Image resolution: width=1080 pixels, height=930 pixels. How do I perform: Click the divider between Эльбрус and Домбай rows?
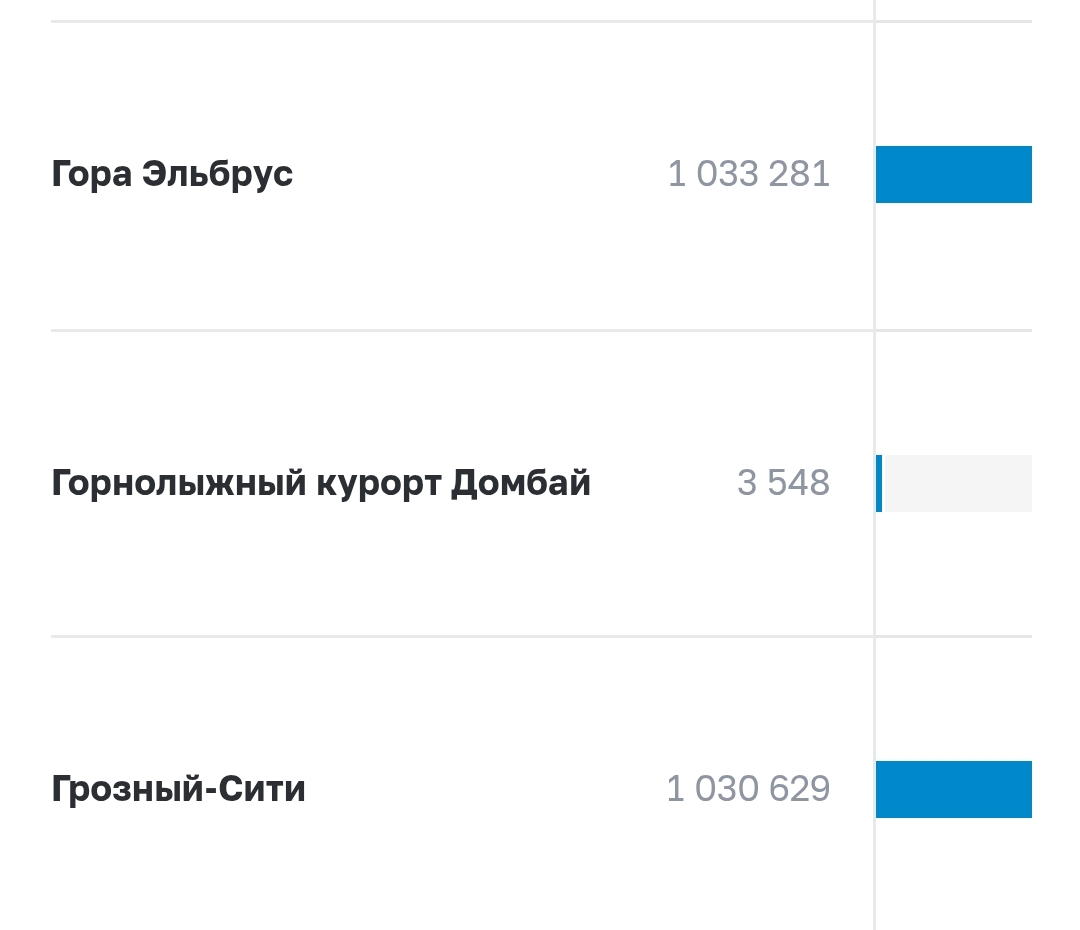460,330
